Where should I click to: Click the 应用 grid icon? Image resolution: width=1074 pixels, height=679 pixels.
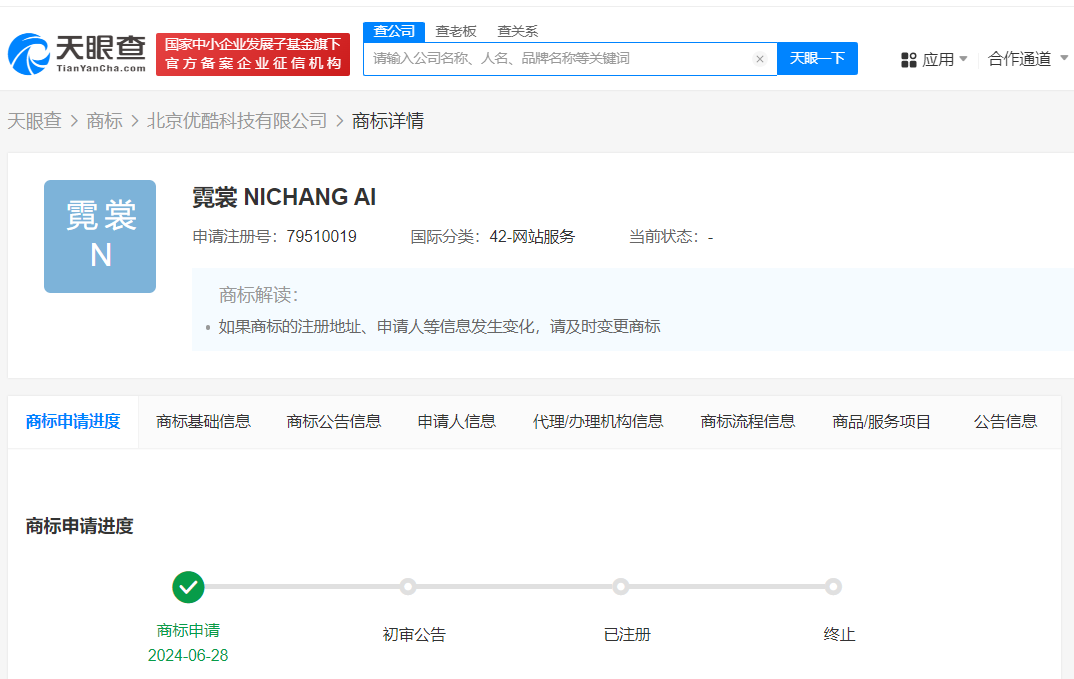pyautogui.click(x=909, y=60)
